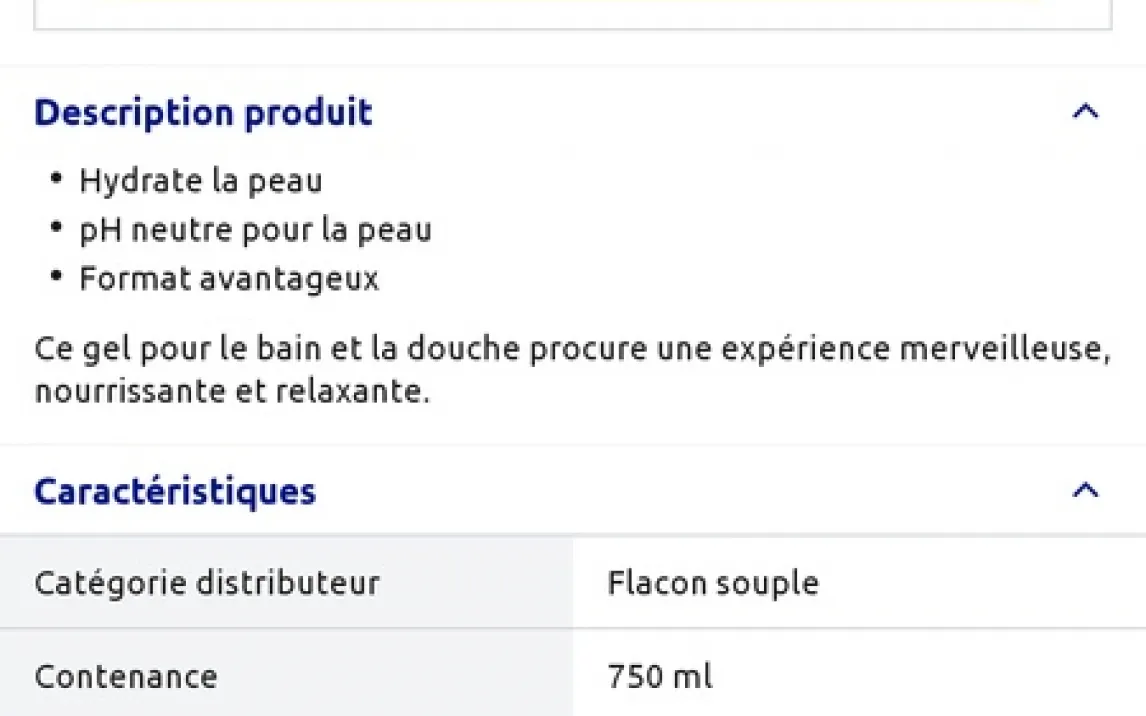The height and width of the screenshot is (716, 1146).
Task: Select the 'Flacon souple' value cell
Action: pos(860,583)
